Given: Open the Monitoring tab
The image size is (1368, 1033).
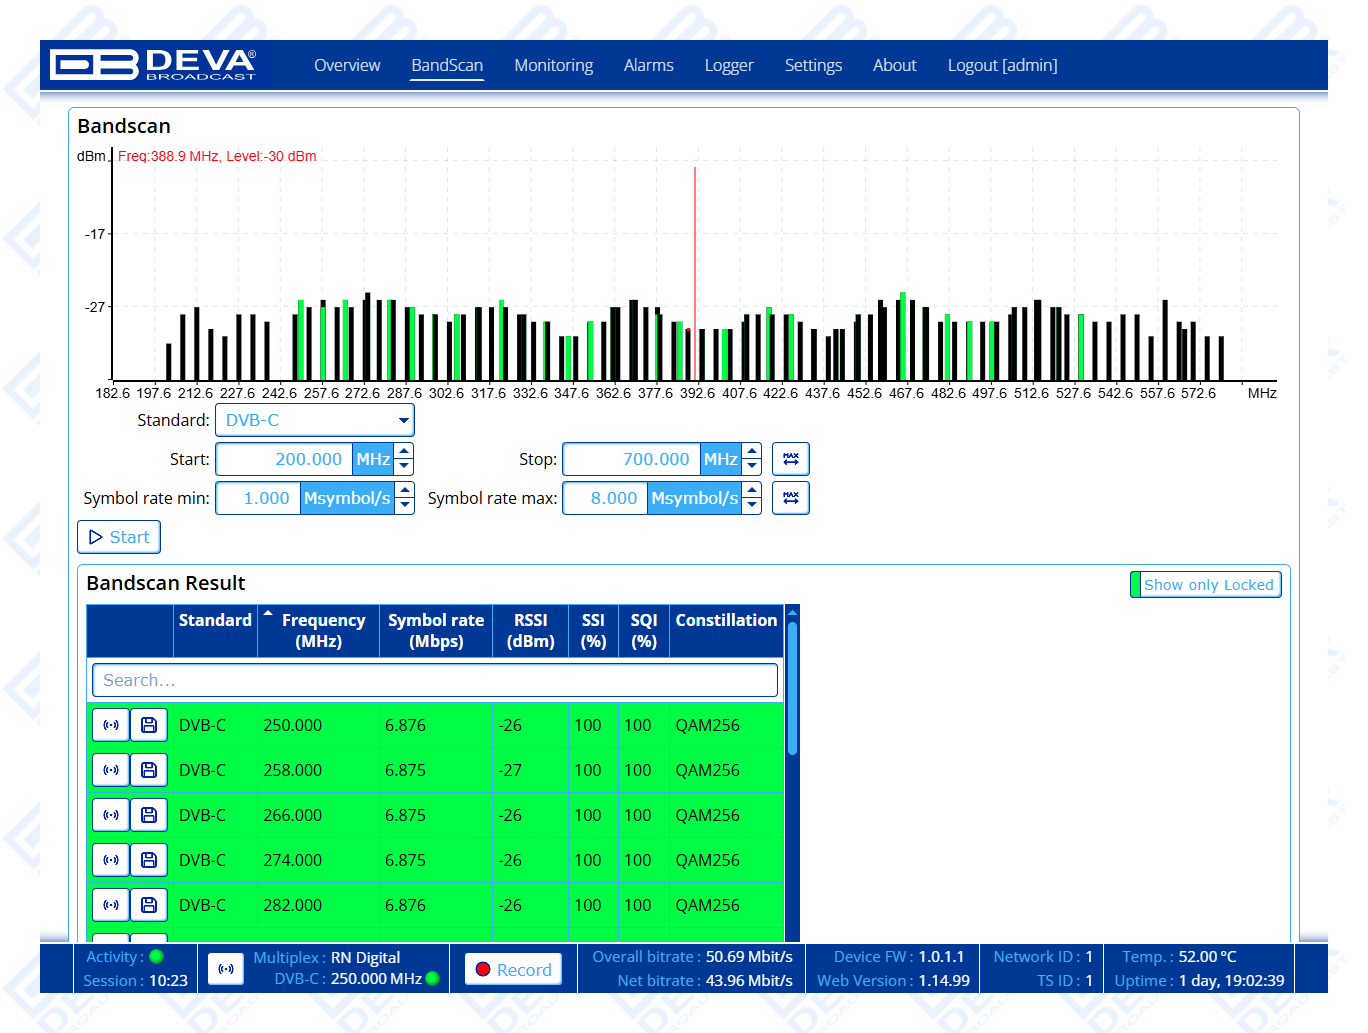Looking at the screenshot, I should click(x=553, y=65).
